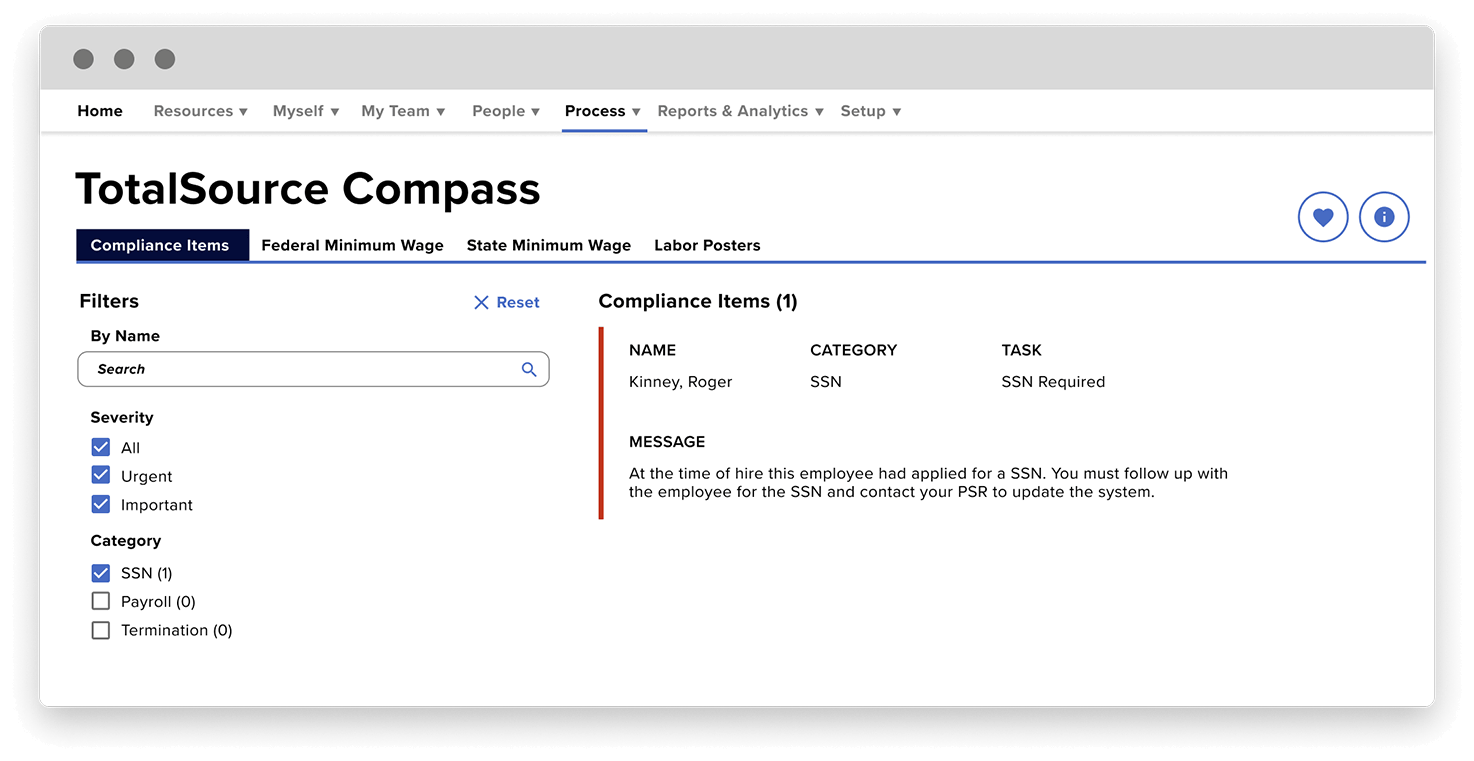Click the MESSAGE label
The width and height of the screenshot is (1474, 761).
point(667,441)
